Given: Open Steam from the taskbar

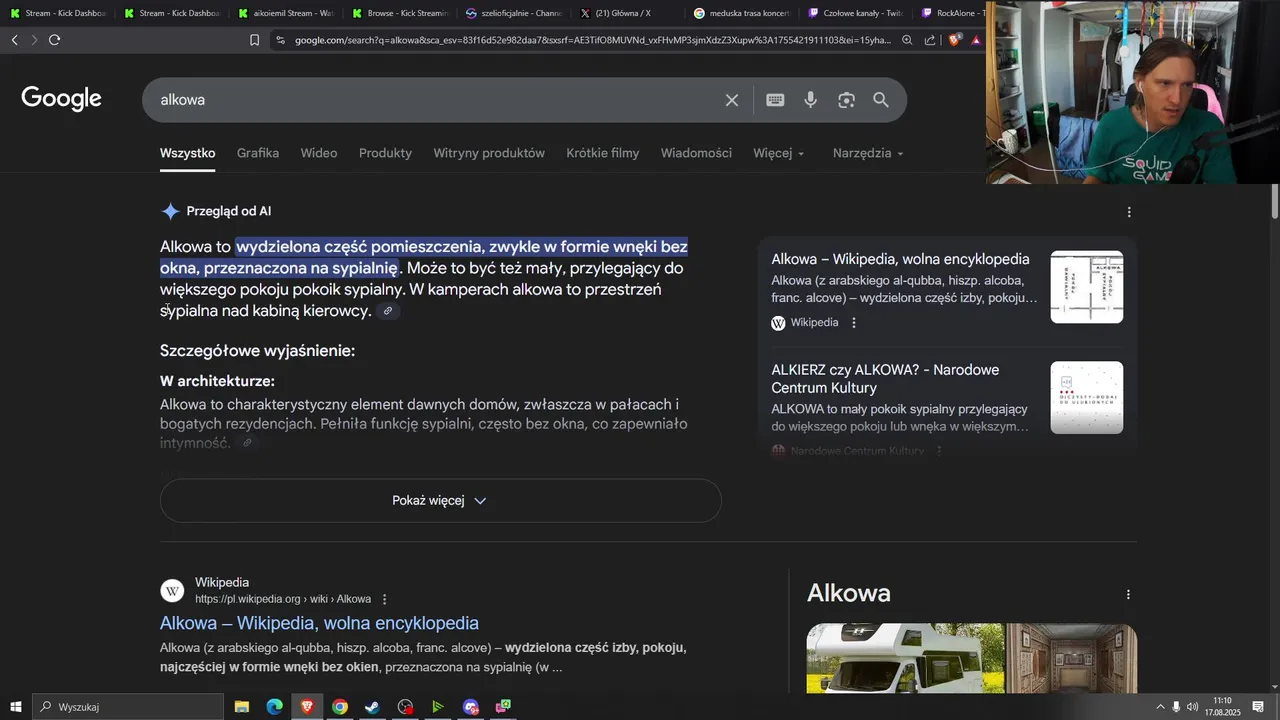Looking at the screenshot, I should pyautogui.click(x=372, y=707).
